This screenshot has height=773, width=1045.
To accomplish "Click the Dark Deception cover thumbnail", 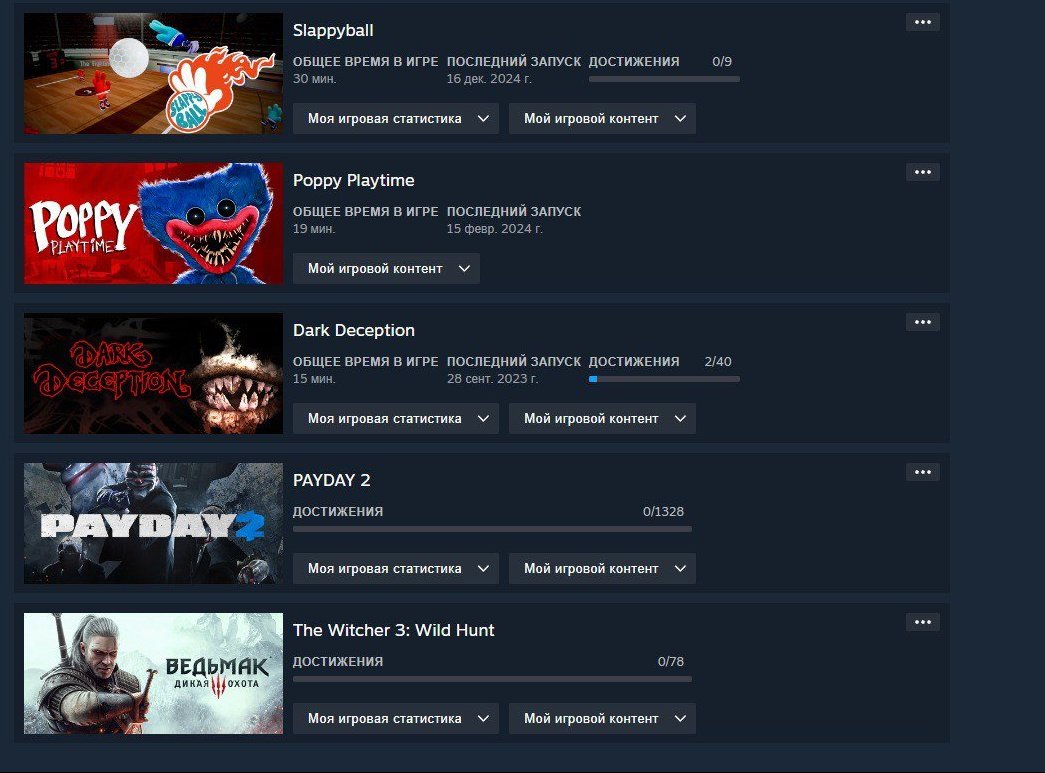I will coord(153,373).
